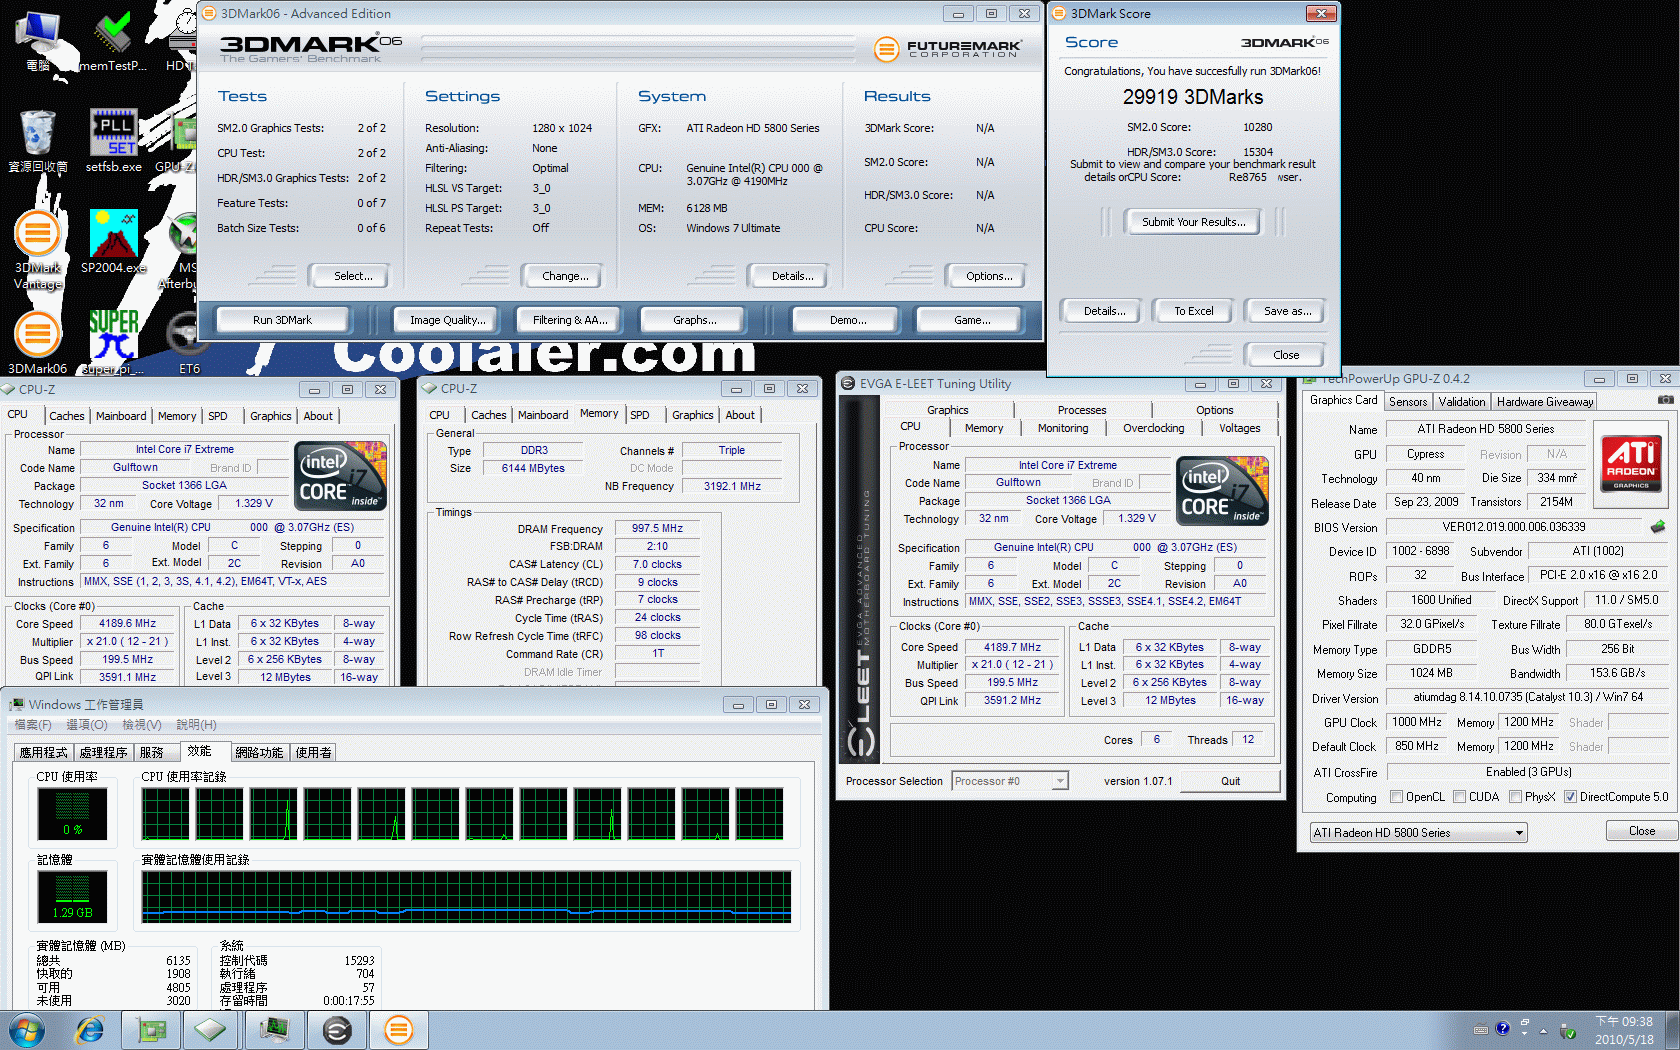Open the Validation tab in GPU-Z
Viewport: 1680px width, 1050px height.
[1462, 402]
